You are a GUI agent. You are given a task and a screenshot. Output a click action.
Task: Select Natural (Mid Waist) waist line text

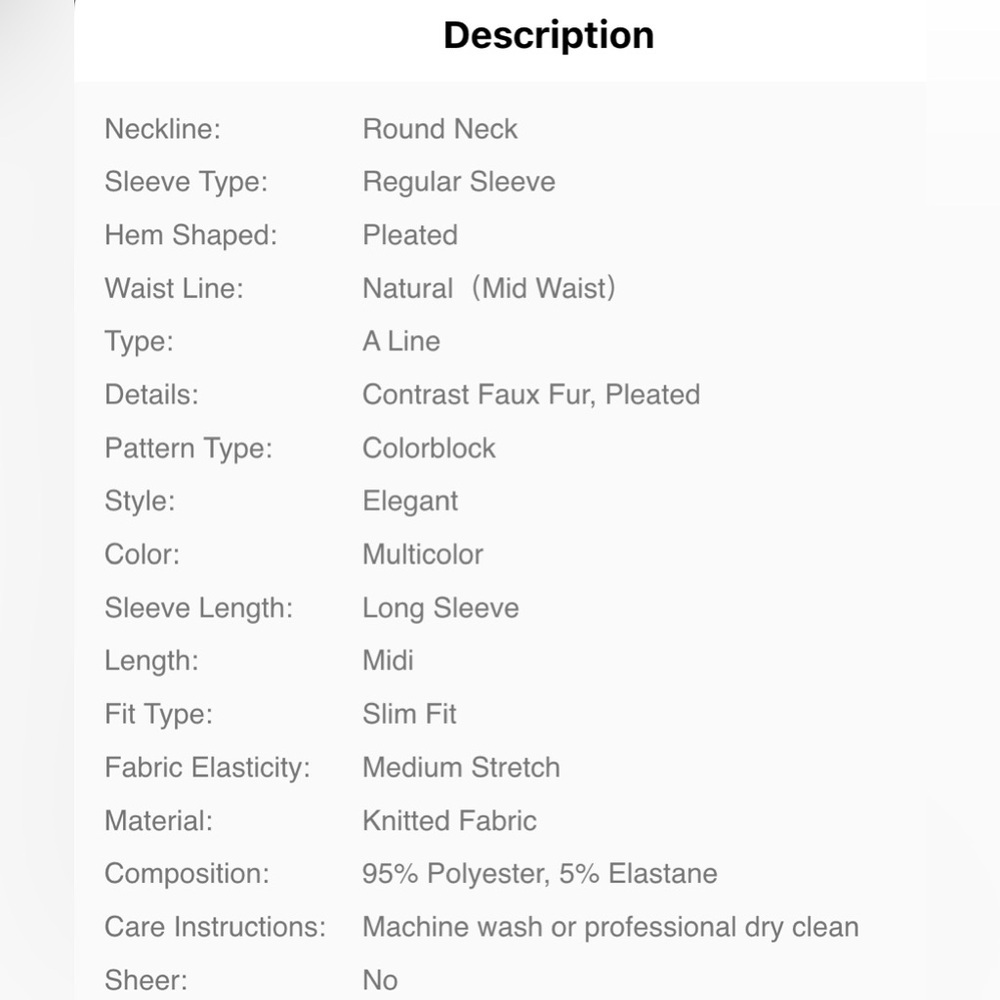coord(489,288)
